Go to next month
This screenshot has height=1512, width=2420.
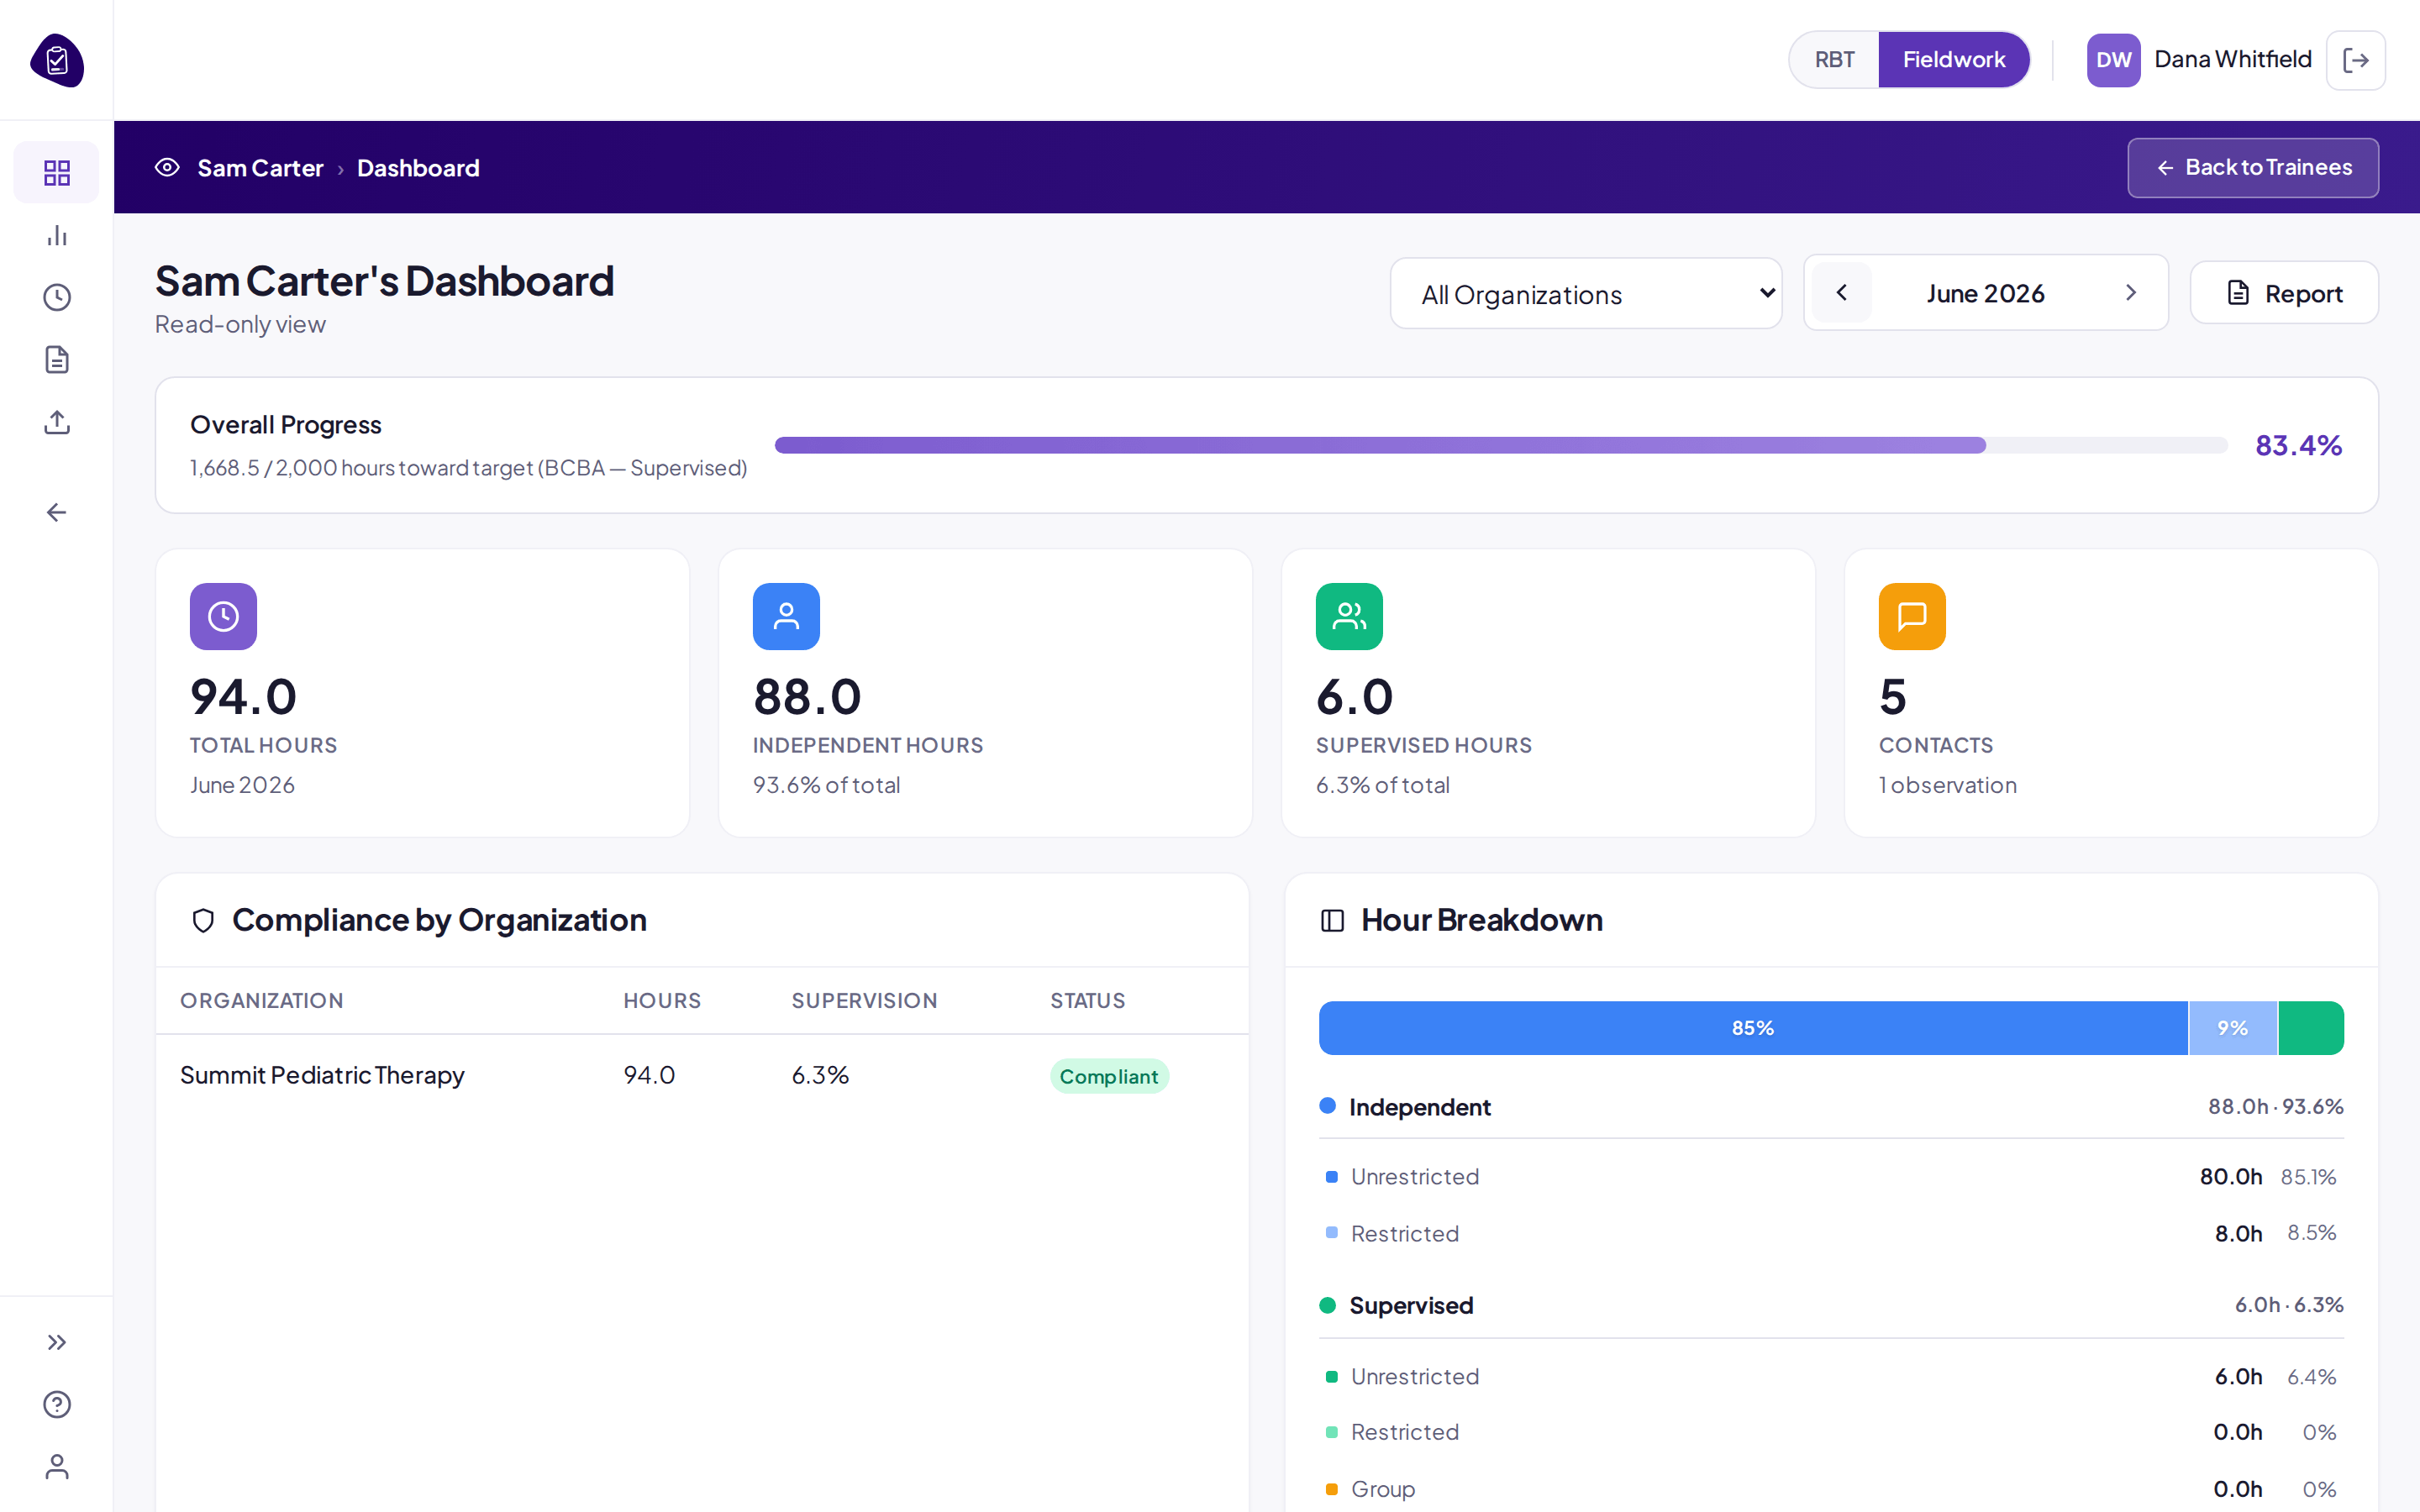click(x=2130, y=293)
